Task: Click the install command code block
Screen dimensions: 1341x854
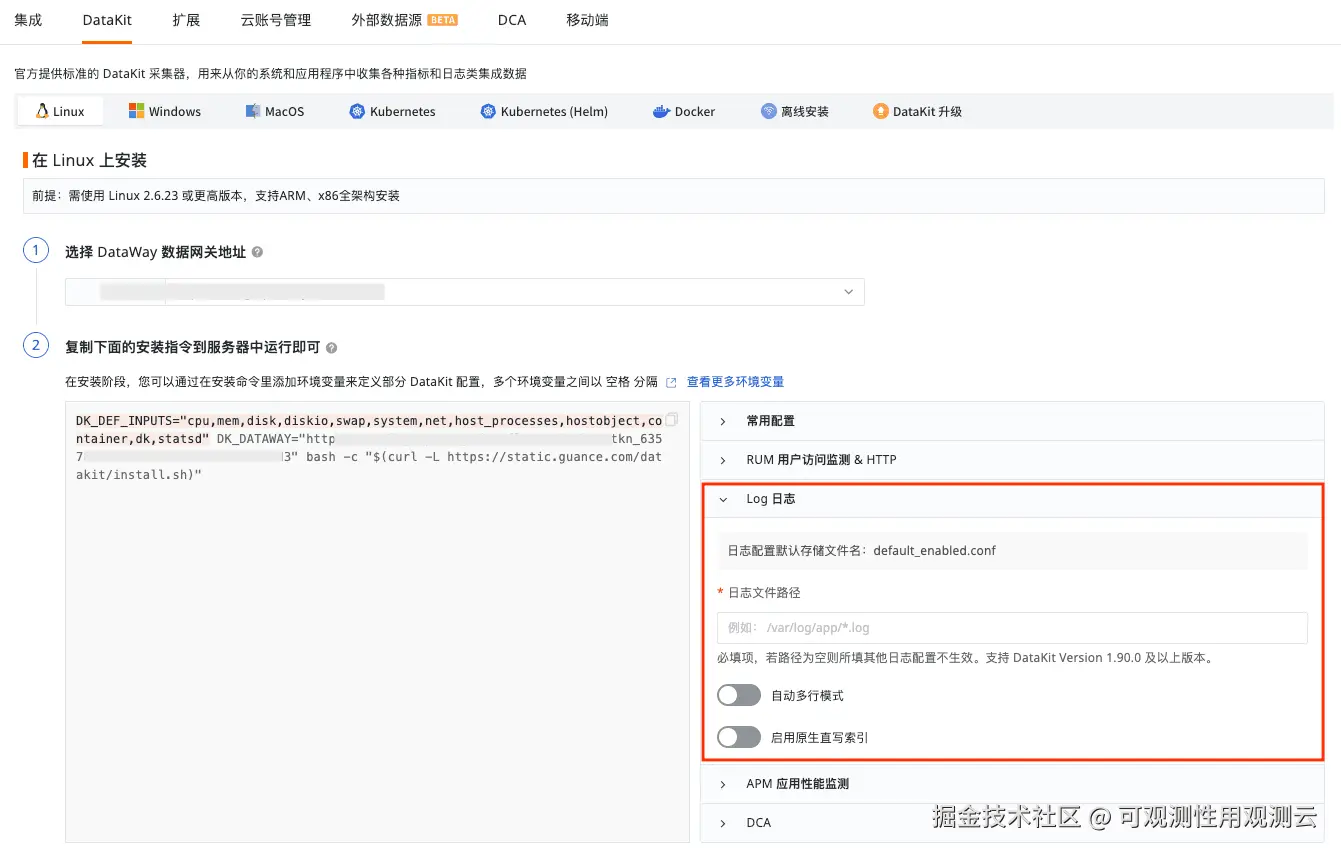Action: (377, 622)
